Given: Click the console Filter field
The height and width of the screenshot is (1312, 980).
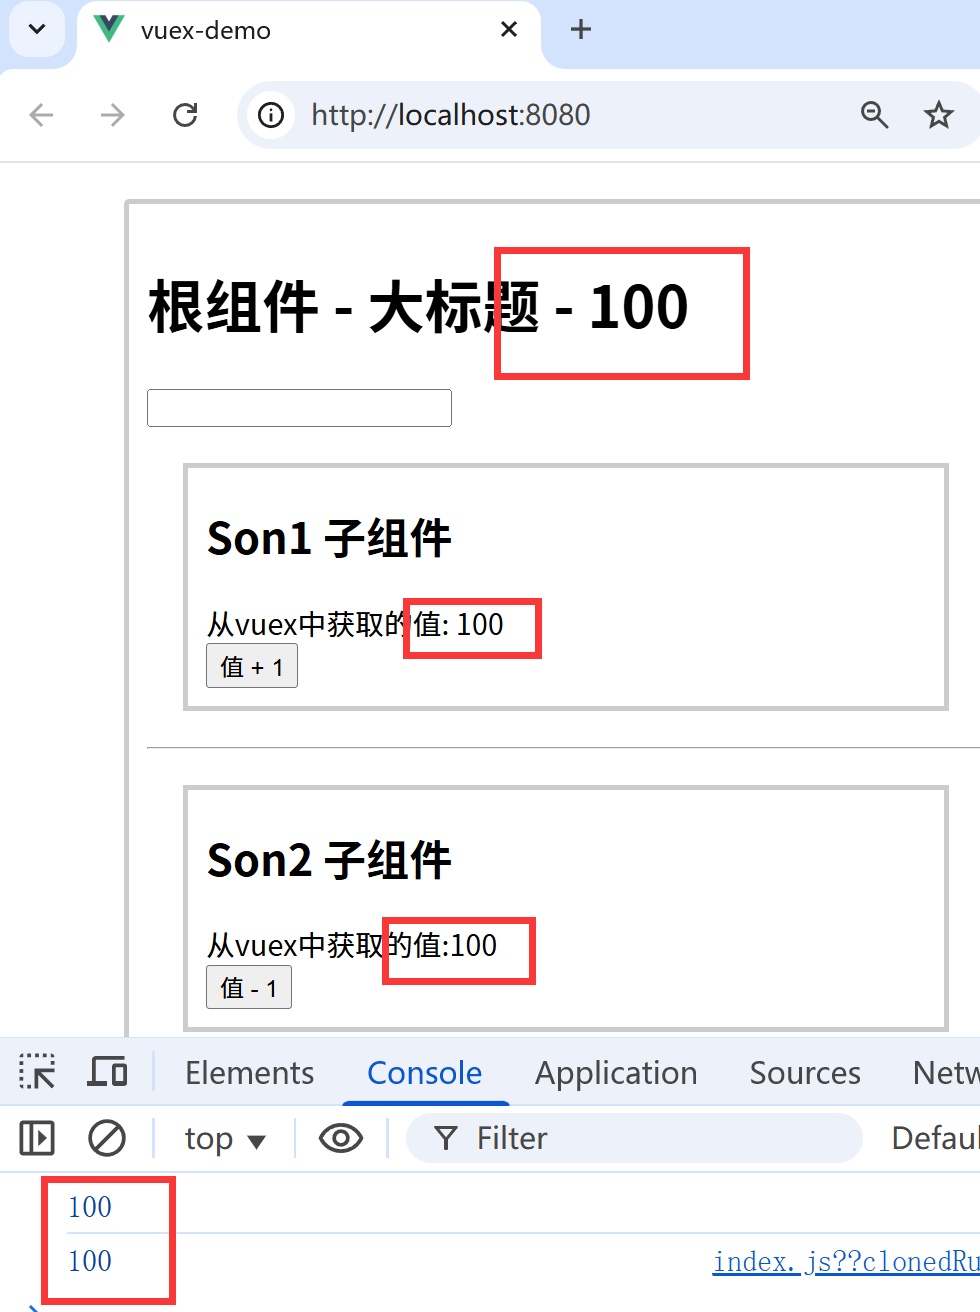Looking at the screenshot, I should coord(635,1138).
